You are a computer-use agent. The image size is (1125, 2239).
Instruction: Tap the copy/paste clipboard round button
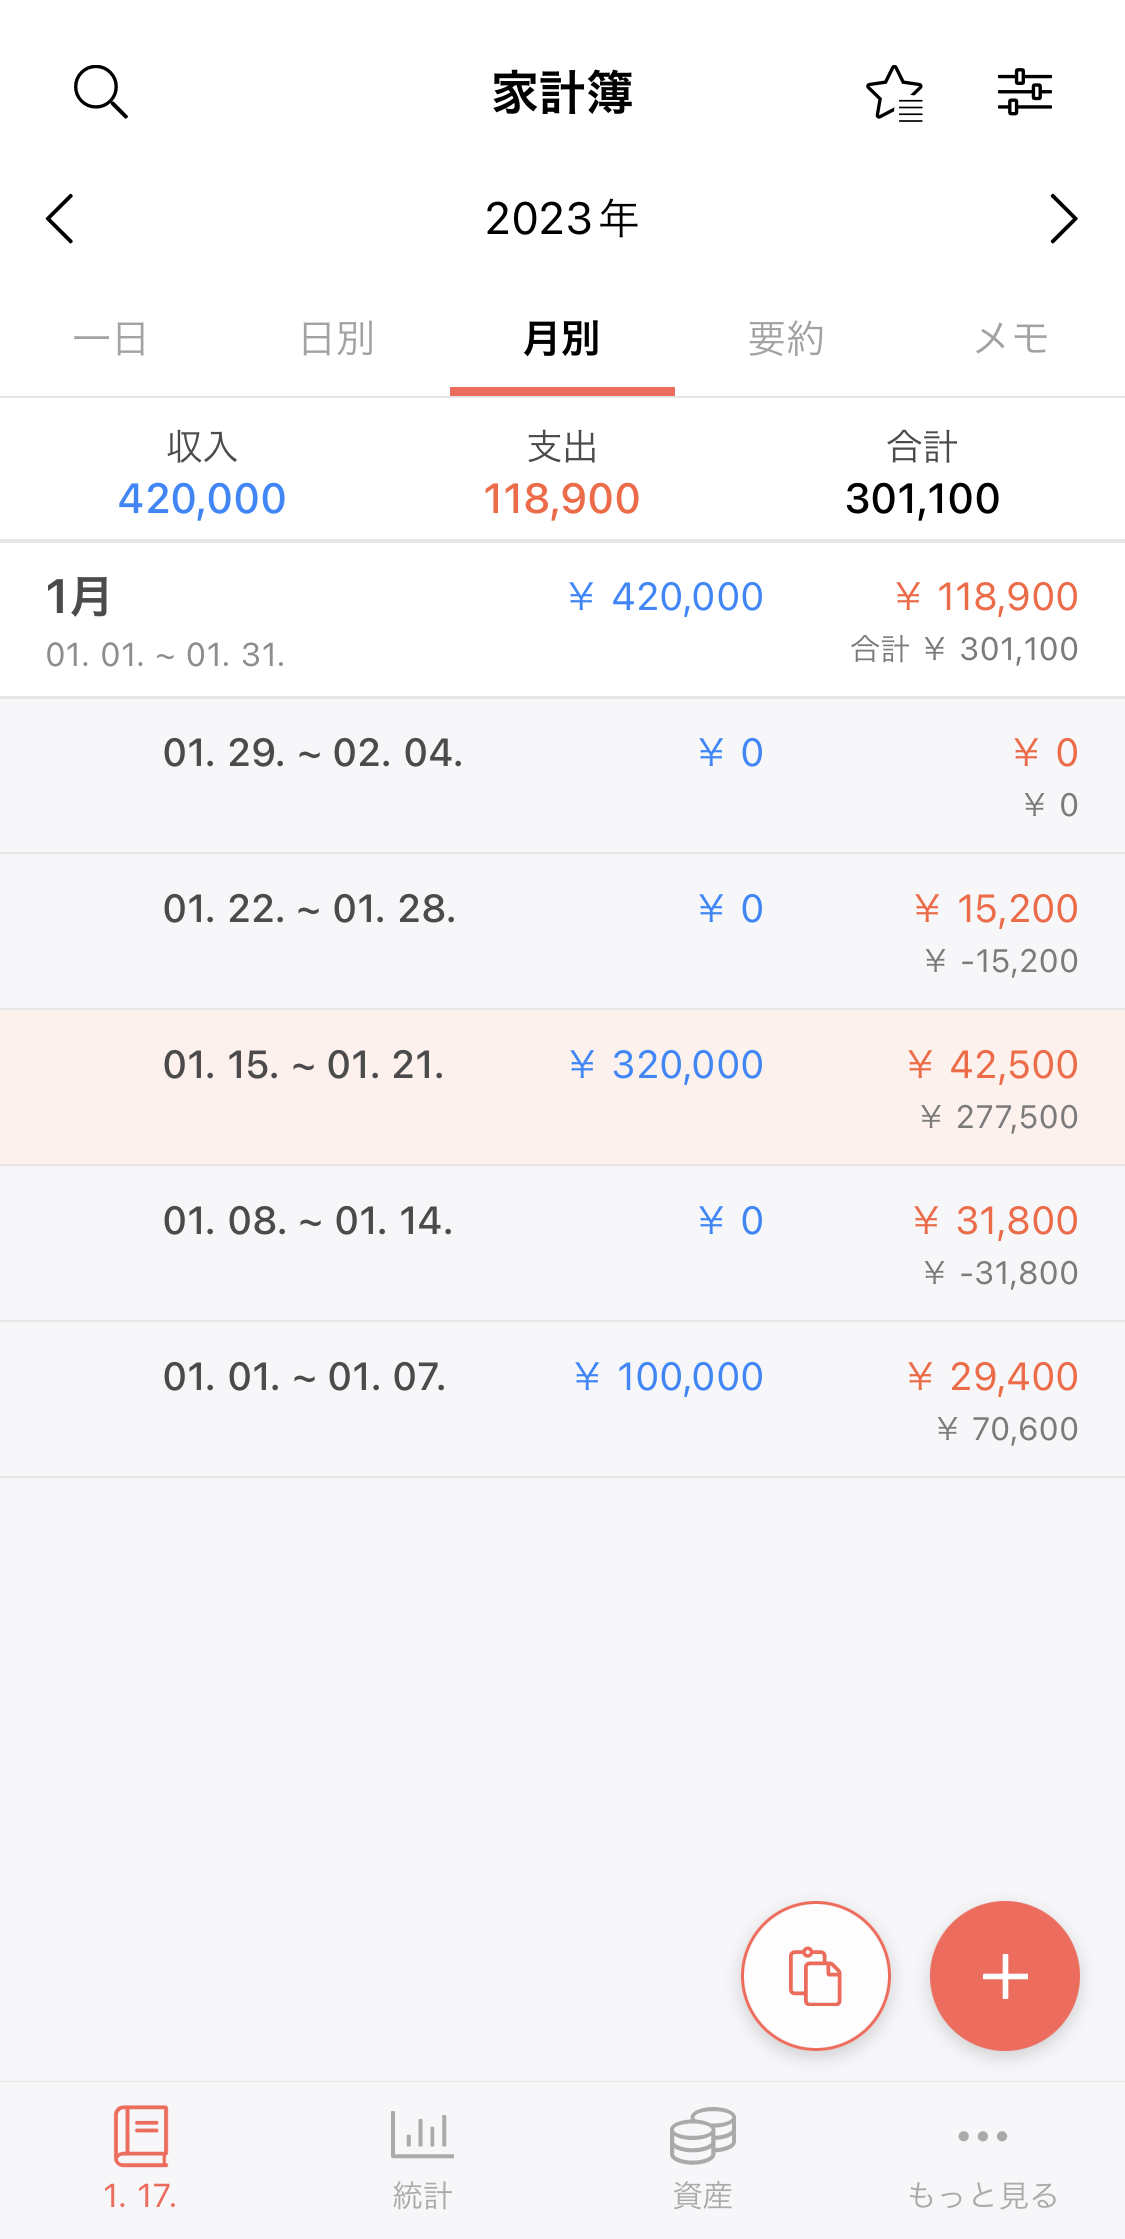click(815, 1976)
